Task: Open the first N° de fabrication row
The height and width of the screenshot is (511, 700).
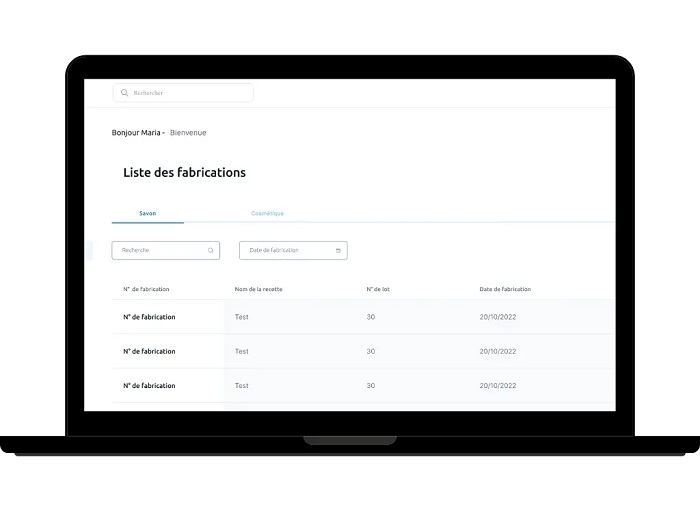Action: [149, 317]
